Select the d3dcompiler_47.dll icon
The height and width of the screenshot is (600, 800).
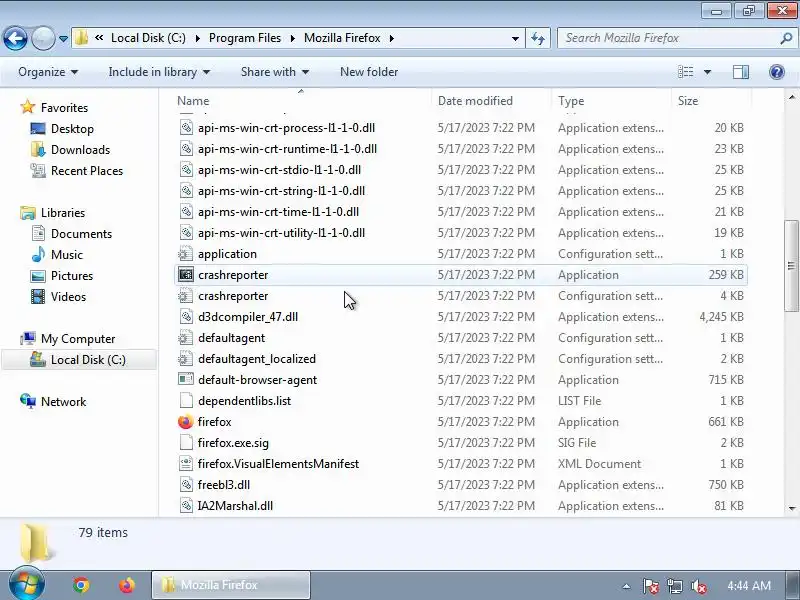click(186, 317)
